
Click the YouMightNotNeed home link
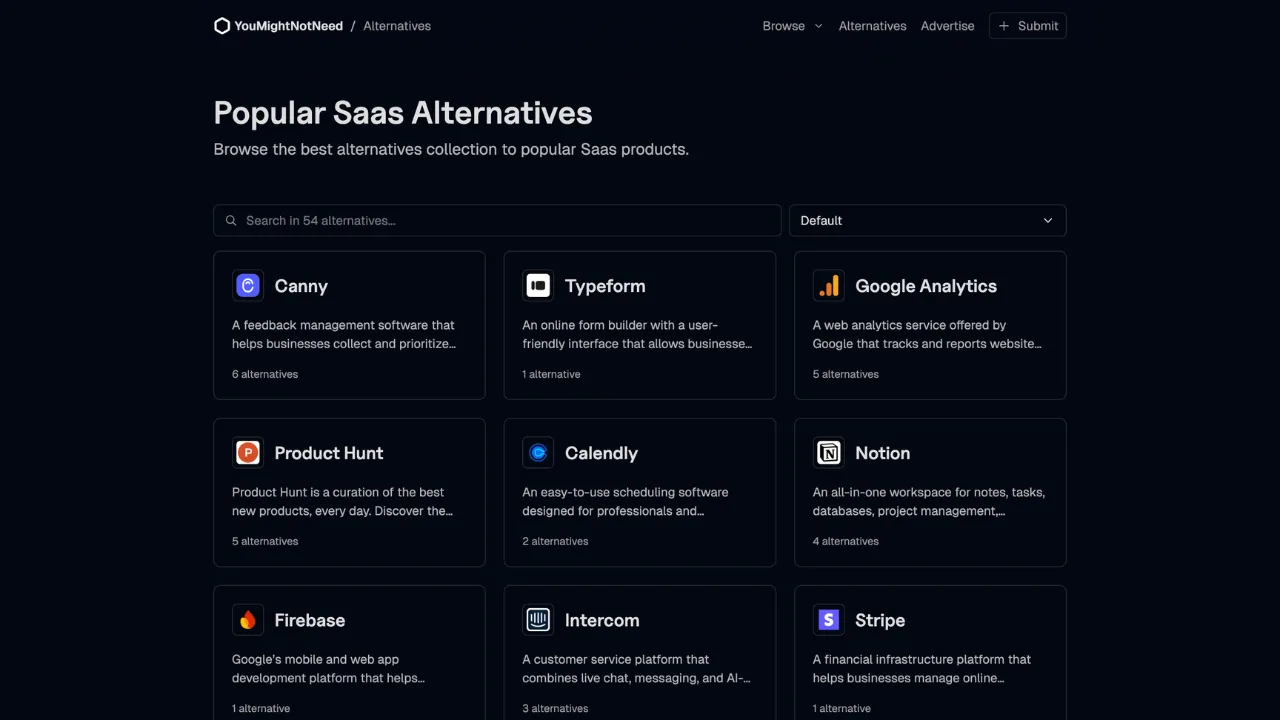[279, 26]
